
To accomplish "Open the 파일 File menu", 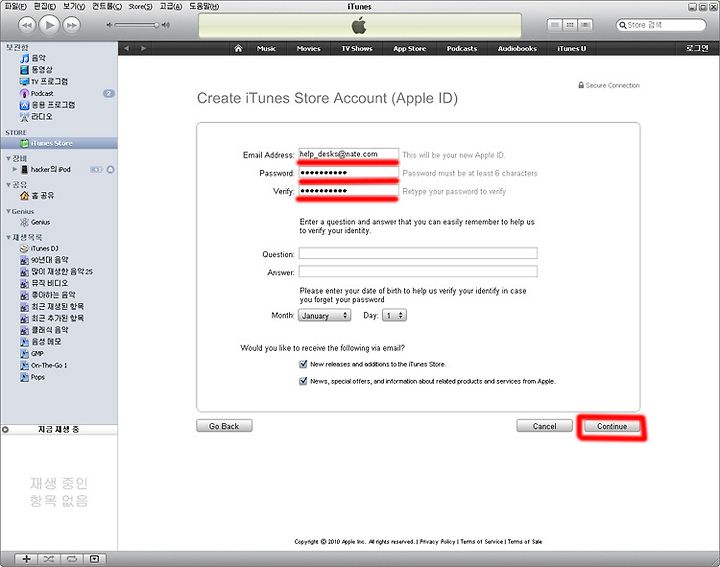I will 16,6.
